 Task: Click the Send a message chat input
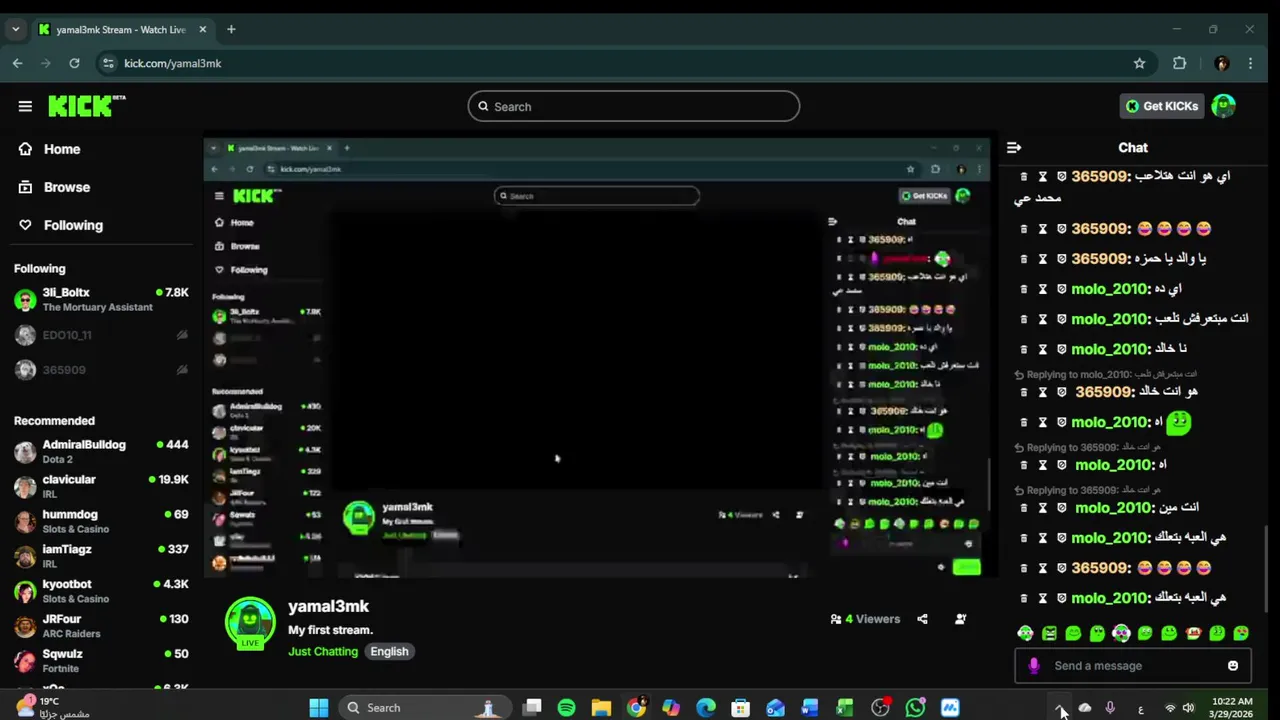[1133, 666]
